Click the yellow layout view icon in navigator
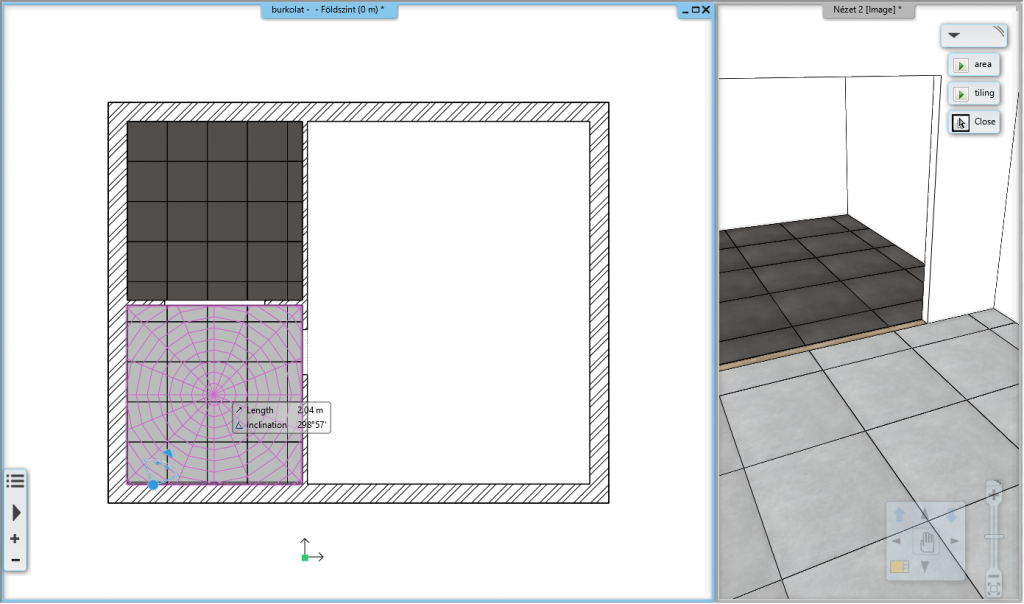The height and width of the screenshot is (604, 1024). [x=898, y=567]
